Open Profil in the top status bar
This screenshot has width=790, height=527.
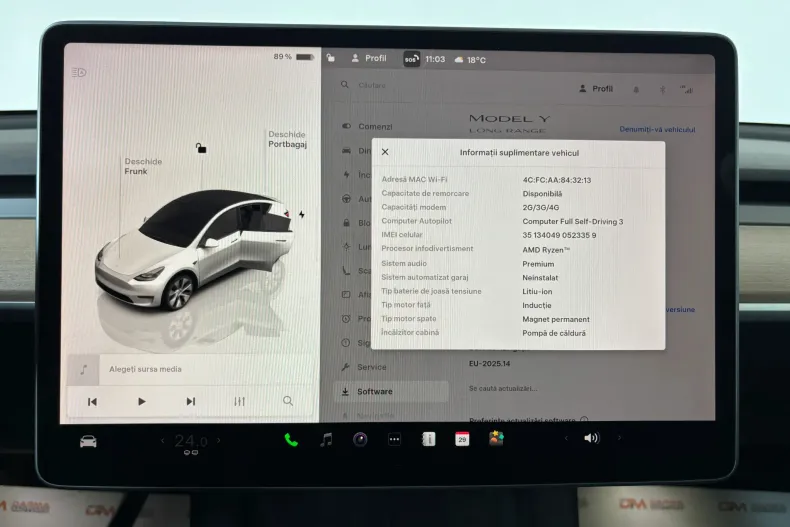369,58
